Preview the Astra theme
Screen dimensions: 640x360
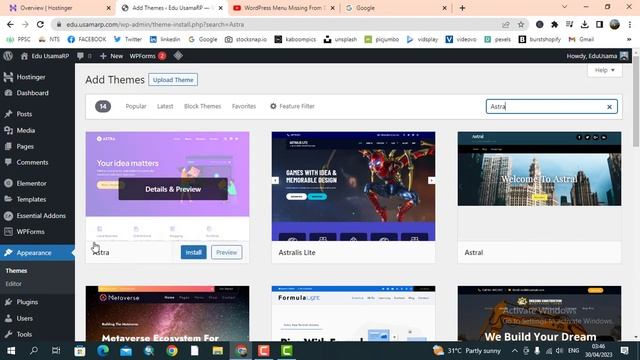(227, 252)
